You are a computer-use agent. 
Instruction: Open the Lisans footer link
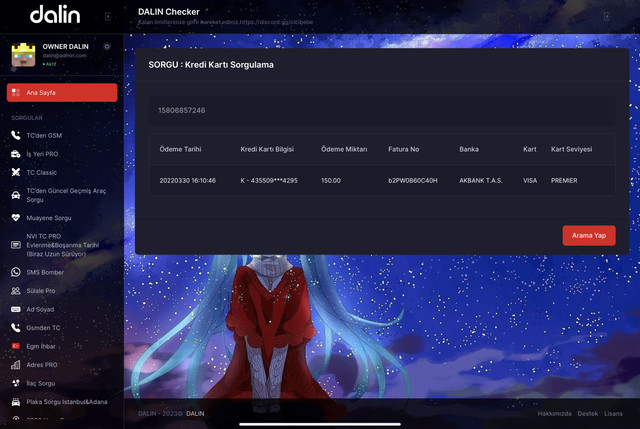(614, 413)
